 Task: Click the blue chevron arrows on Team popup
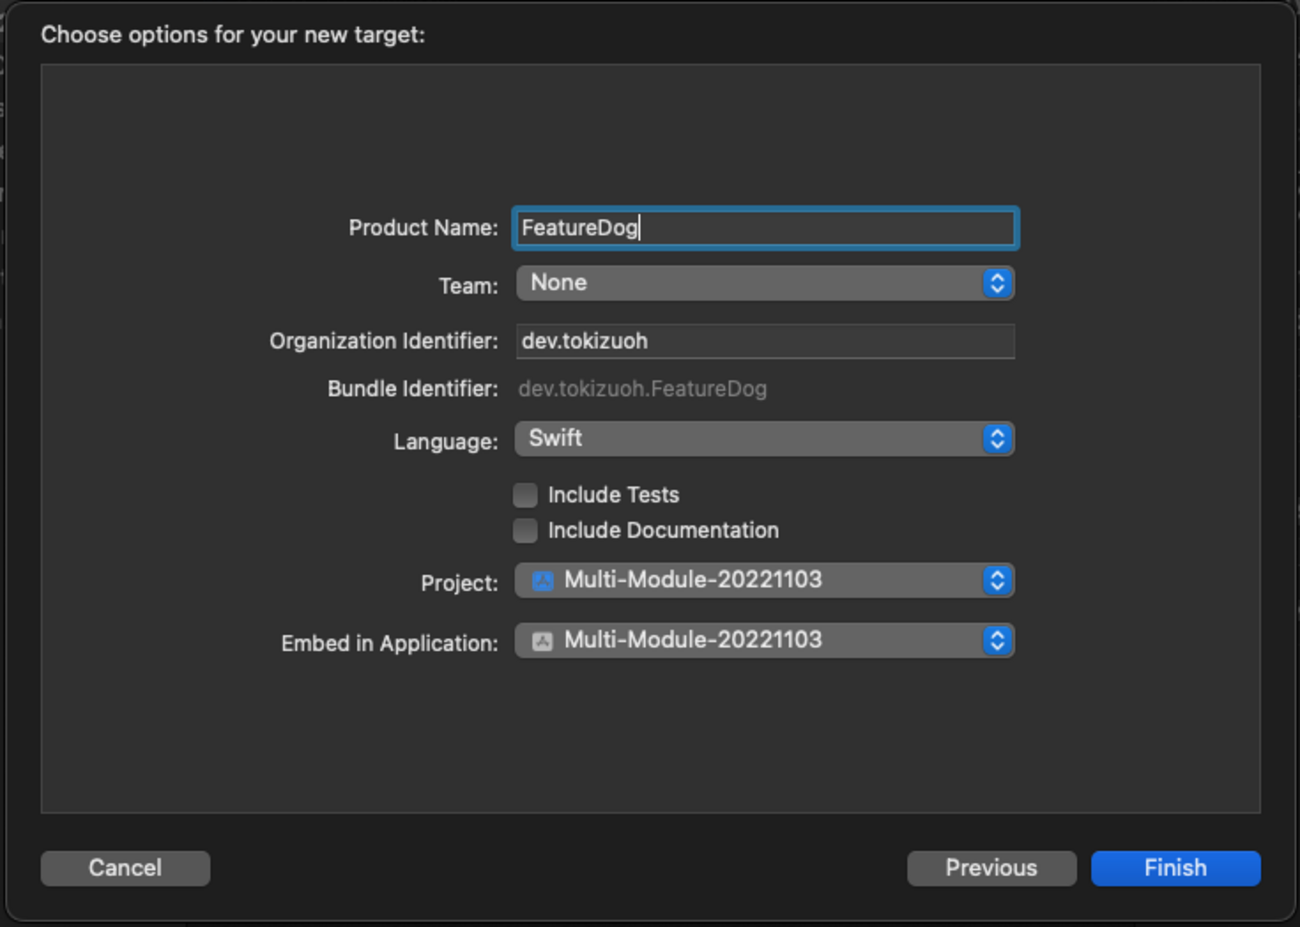996,283
